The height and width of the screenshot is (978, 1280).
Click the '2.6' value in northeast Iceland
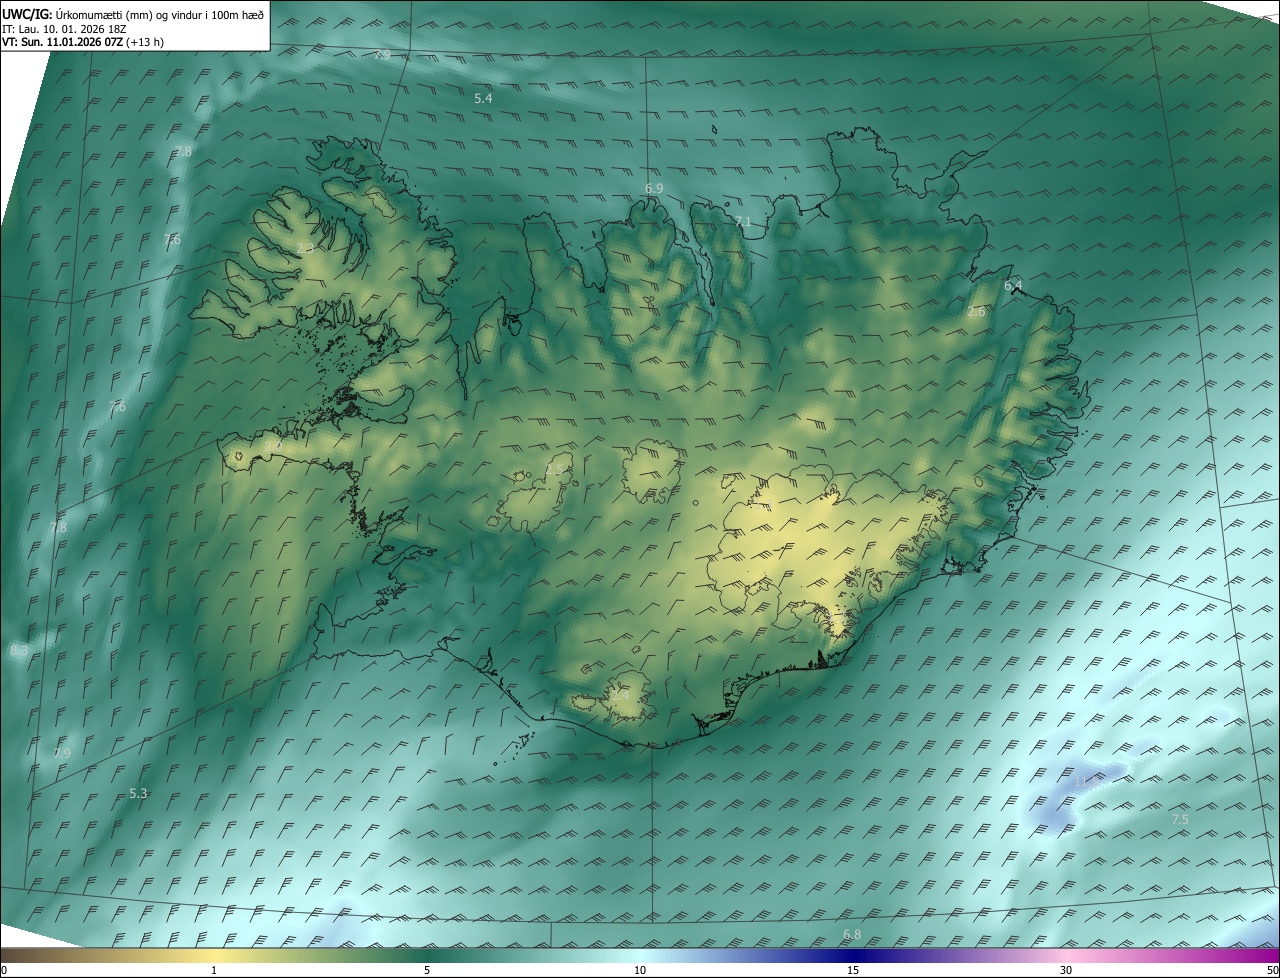(x=976, y=312)
